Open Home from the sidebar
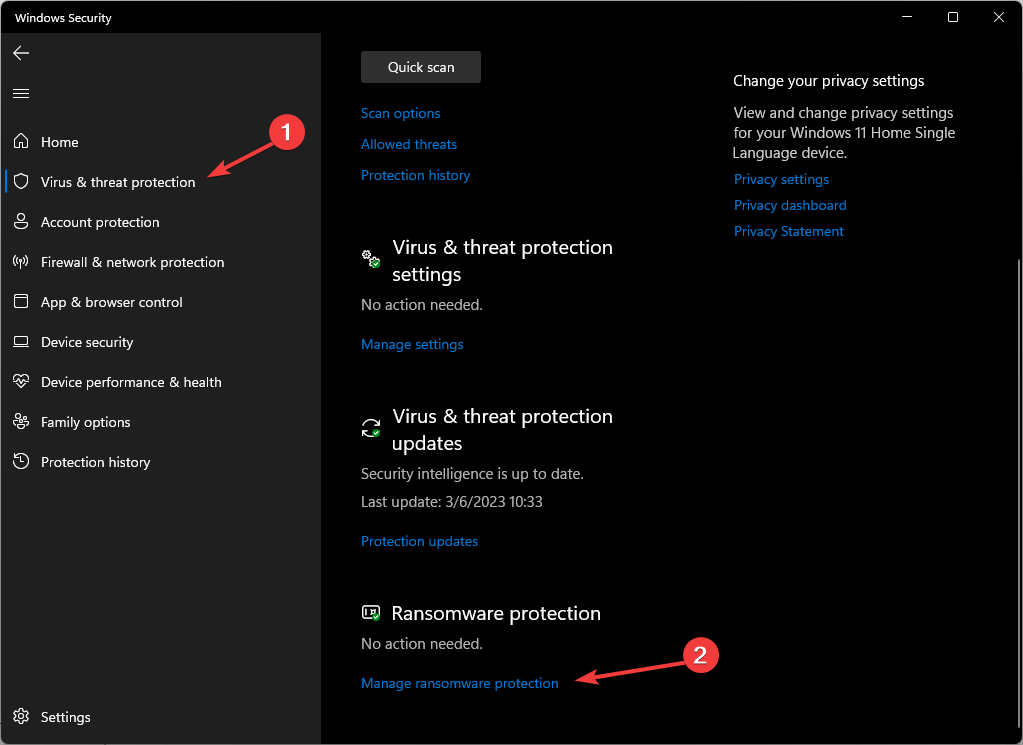This screenshot has height=745, width=1023. [x=58, y=141]
